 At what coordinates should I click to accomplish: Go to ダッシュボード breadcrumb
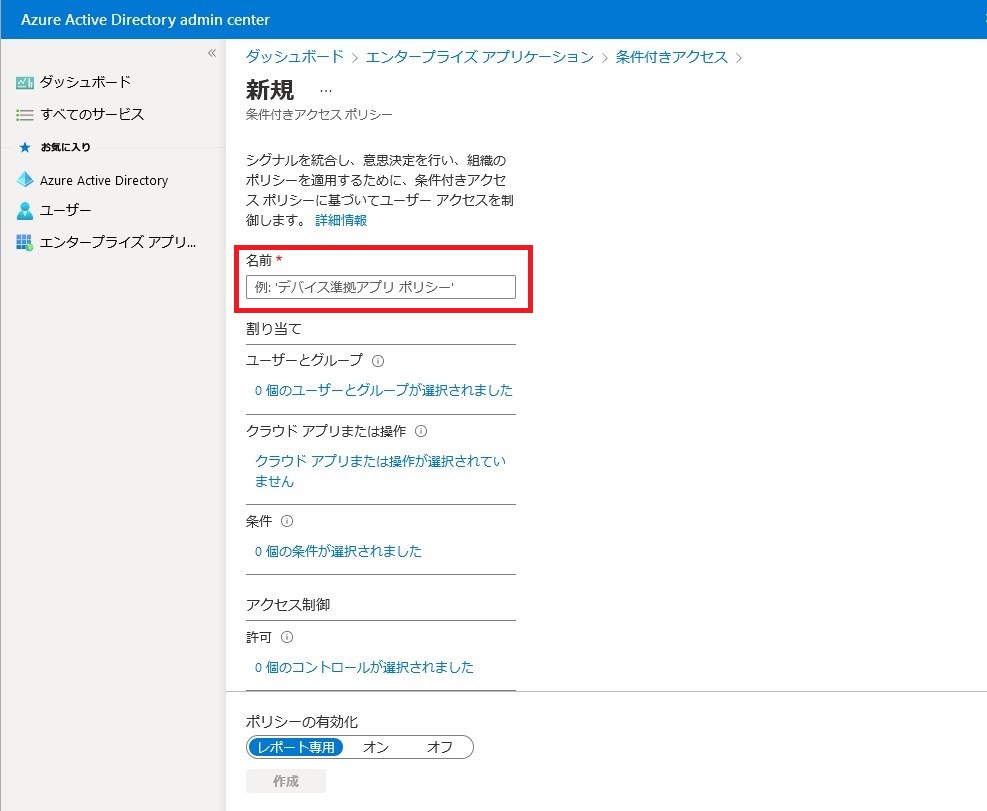tap(295, 57)
